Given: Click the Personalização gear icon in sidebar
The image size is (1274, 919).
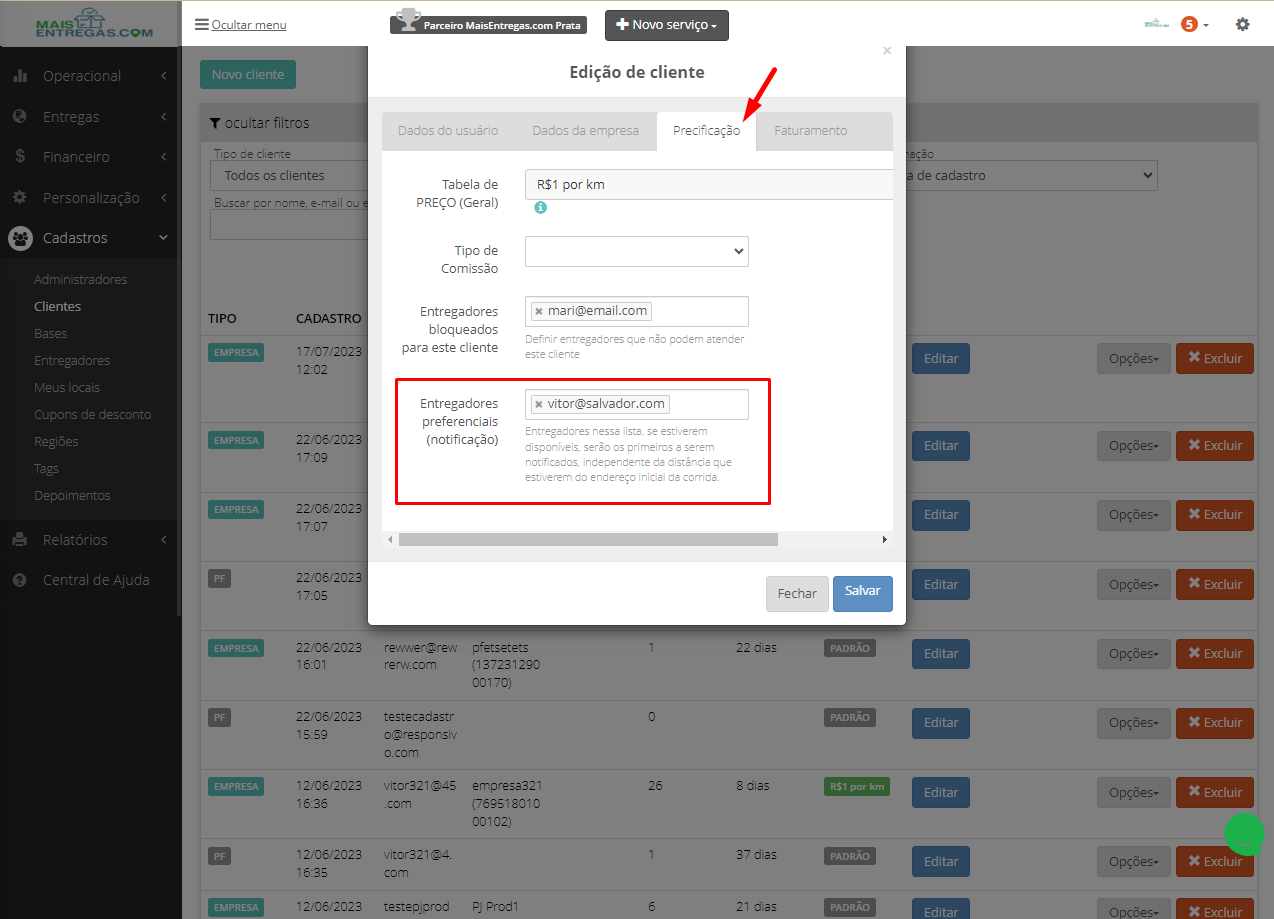Looking at the screenshot, I should coord(20,198).
